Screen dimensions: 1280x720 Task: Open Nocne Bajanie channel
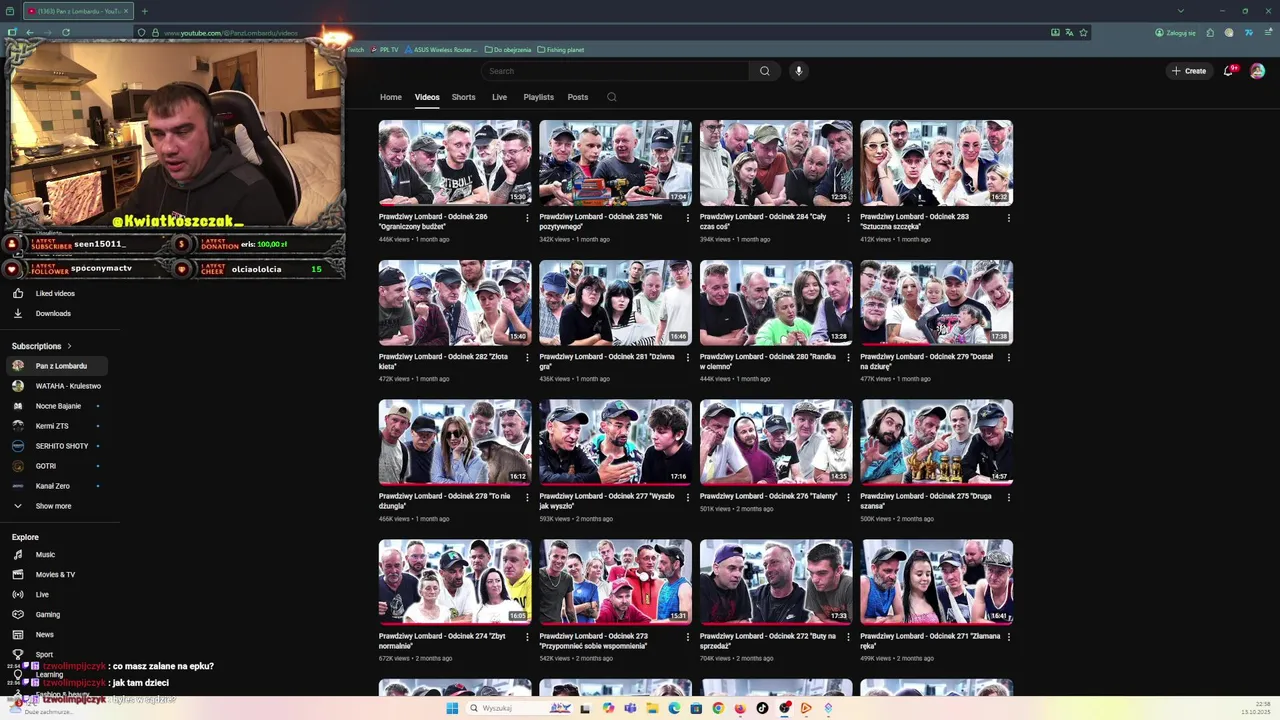point(56,406)
